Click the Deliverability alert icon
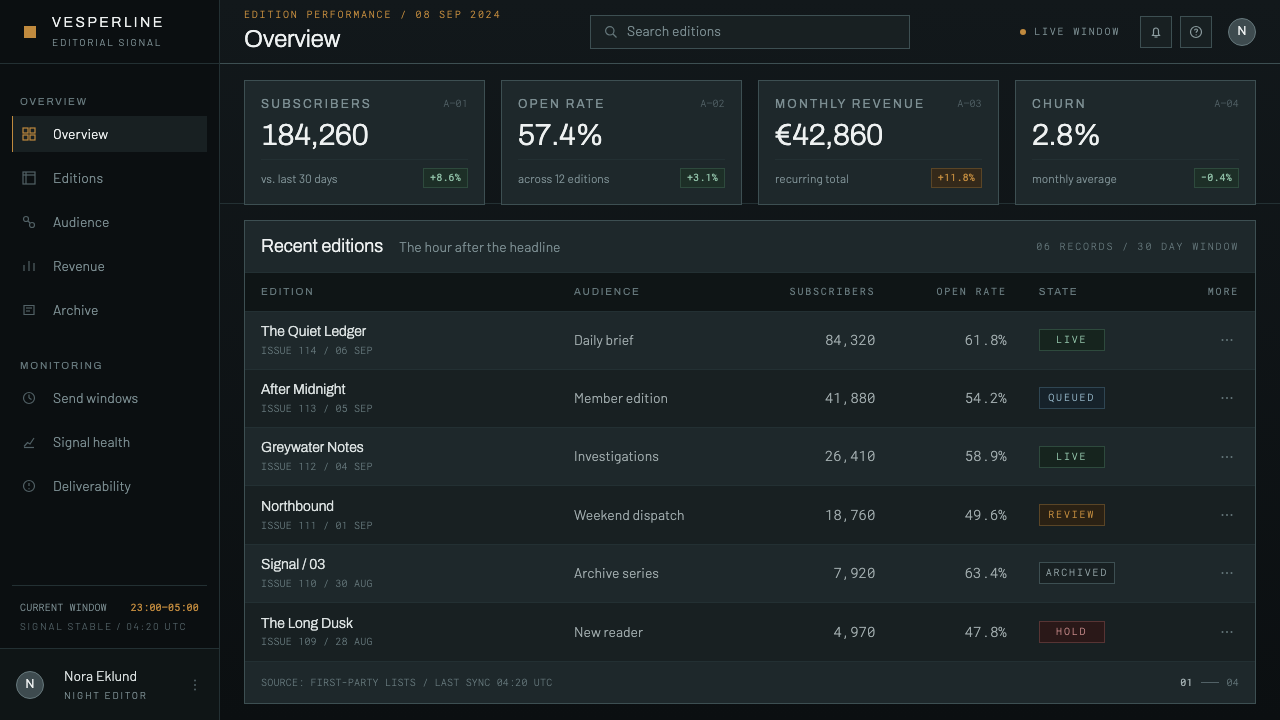Viewport: 1280px width, 720px height. (29, 486)
